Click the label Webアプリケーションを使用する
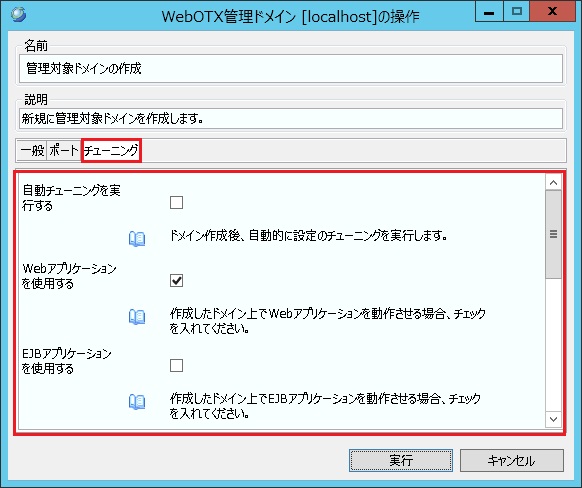 coord(69,276)
